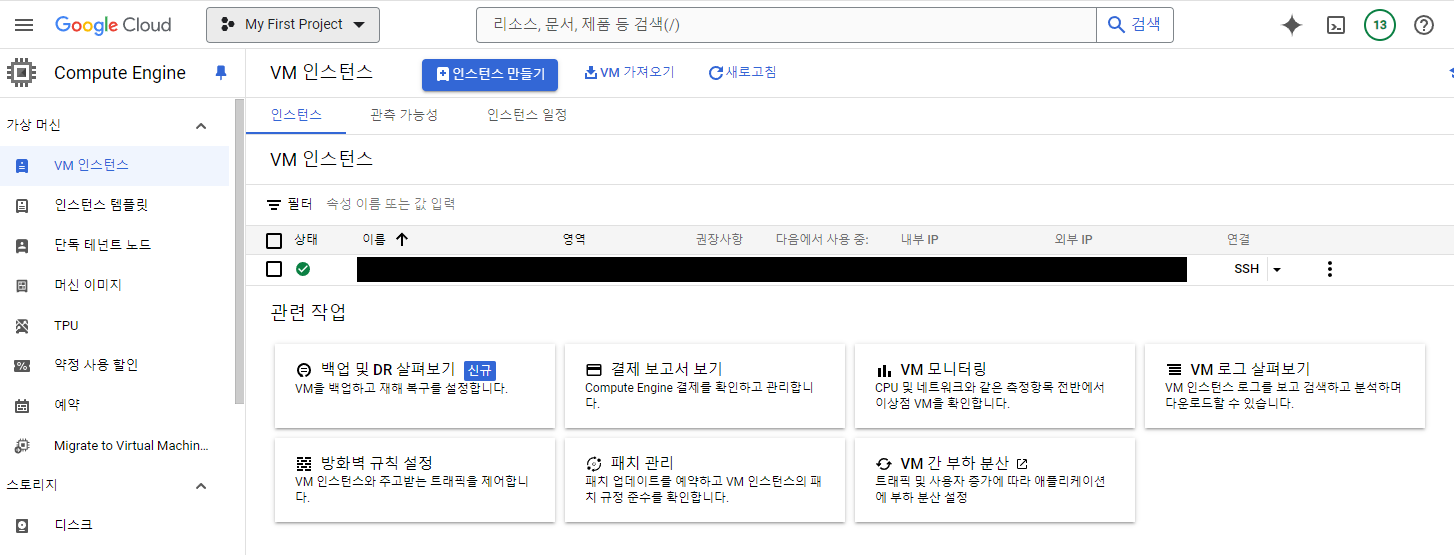Click the 백업 및 DR card icon
The image size is (1454, 555).
[305, 369]
